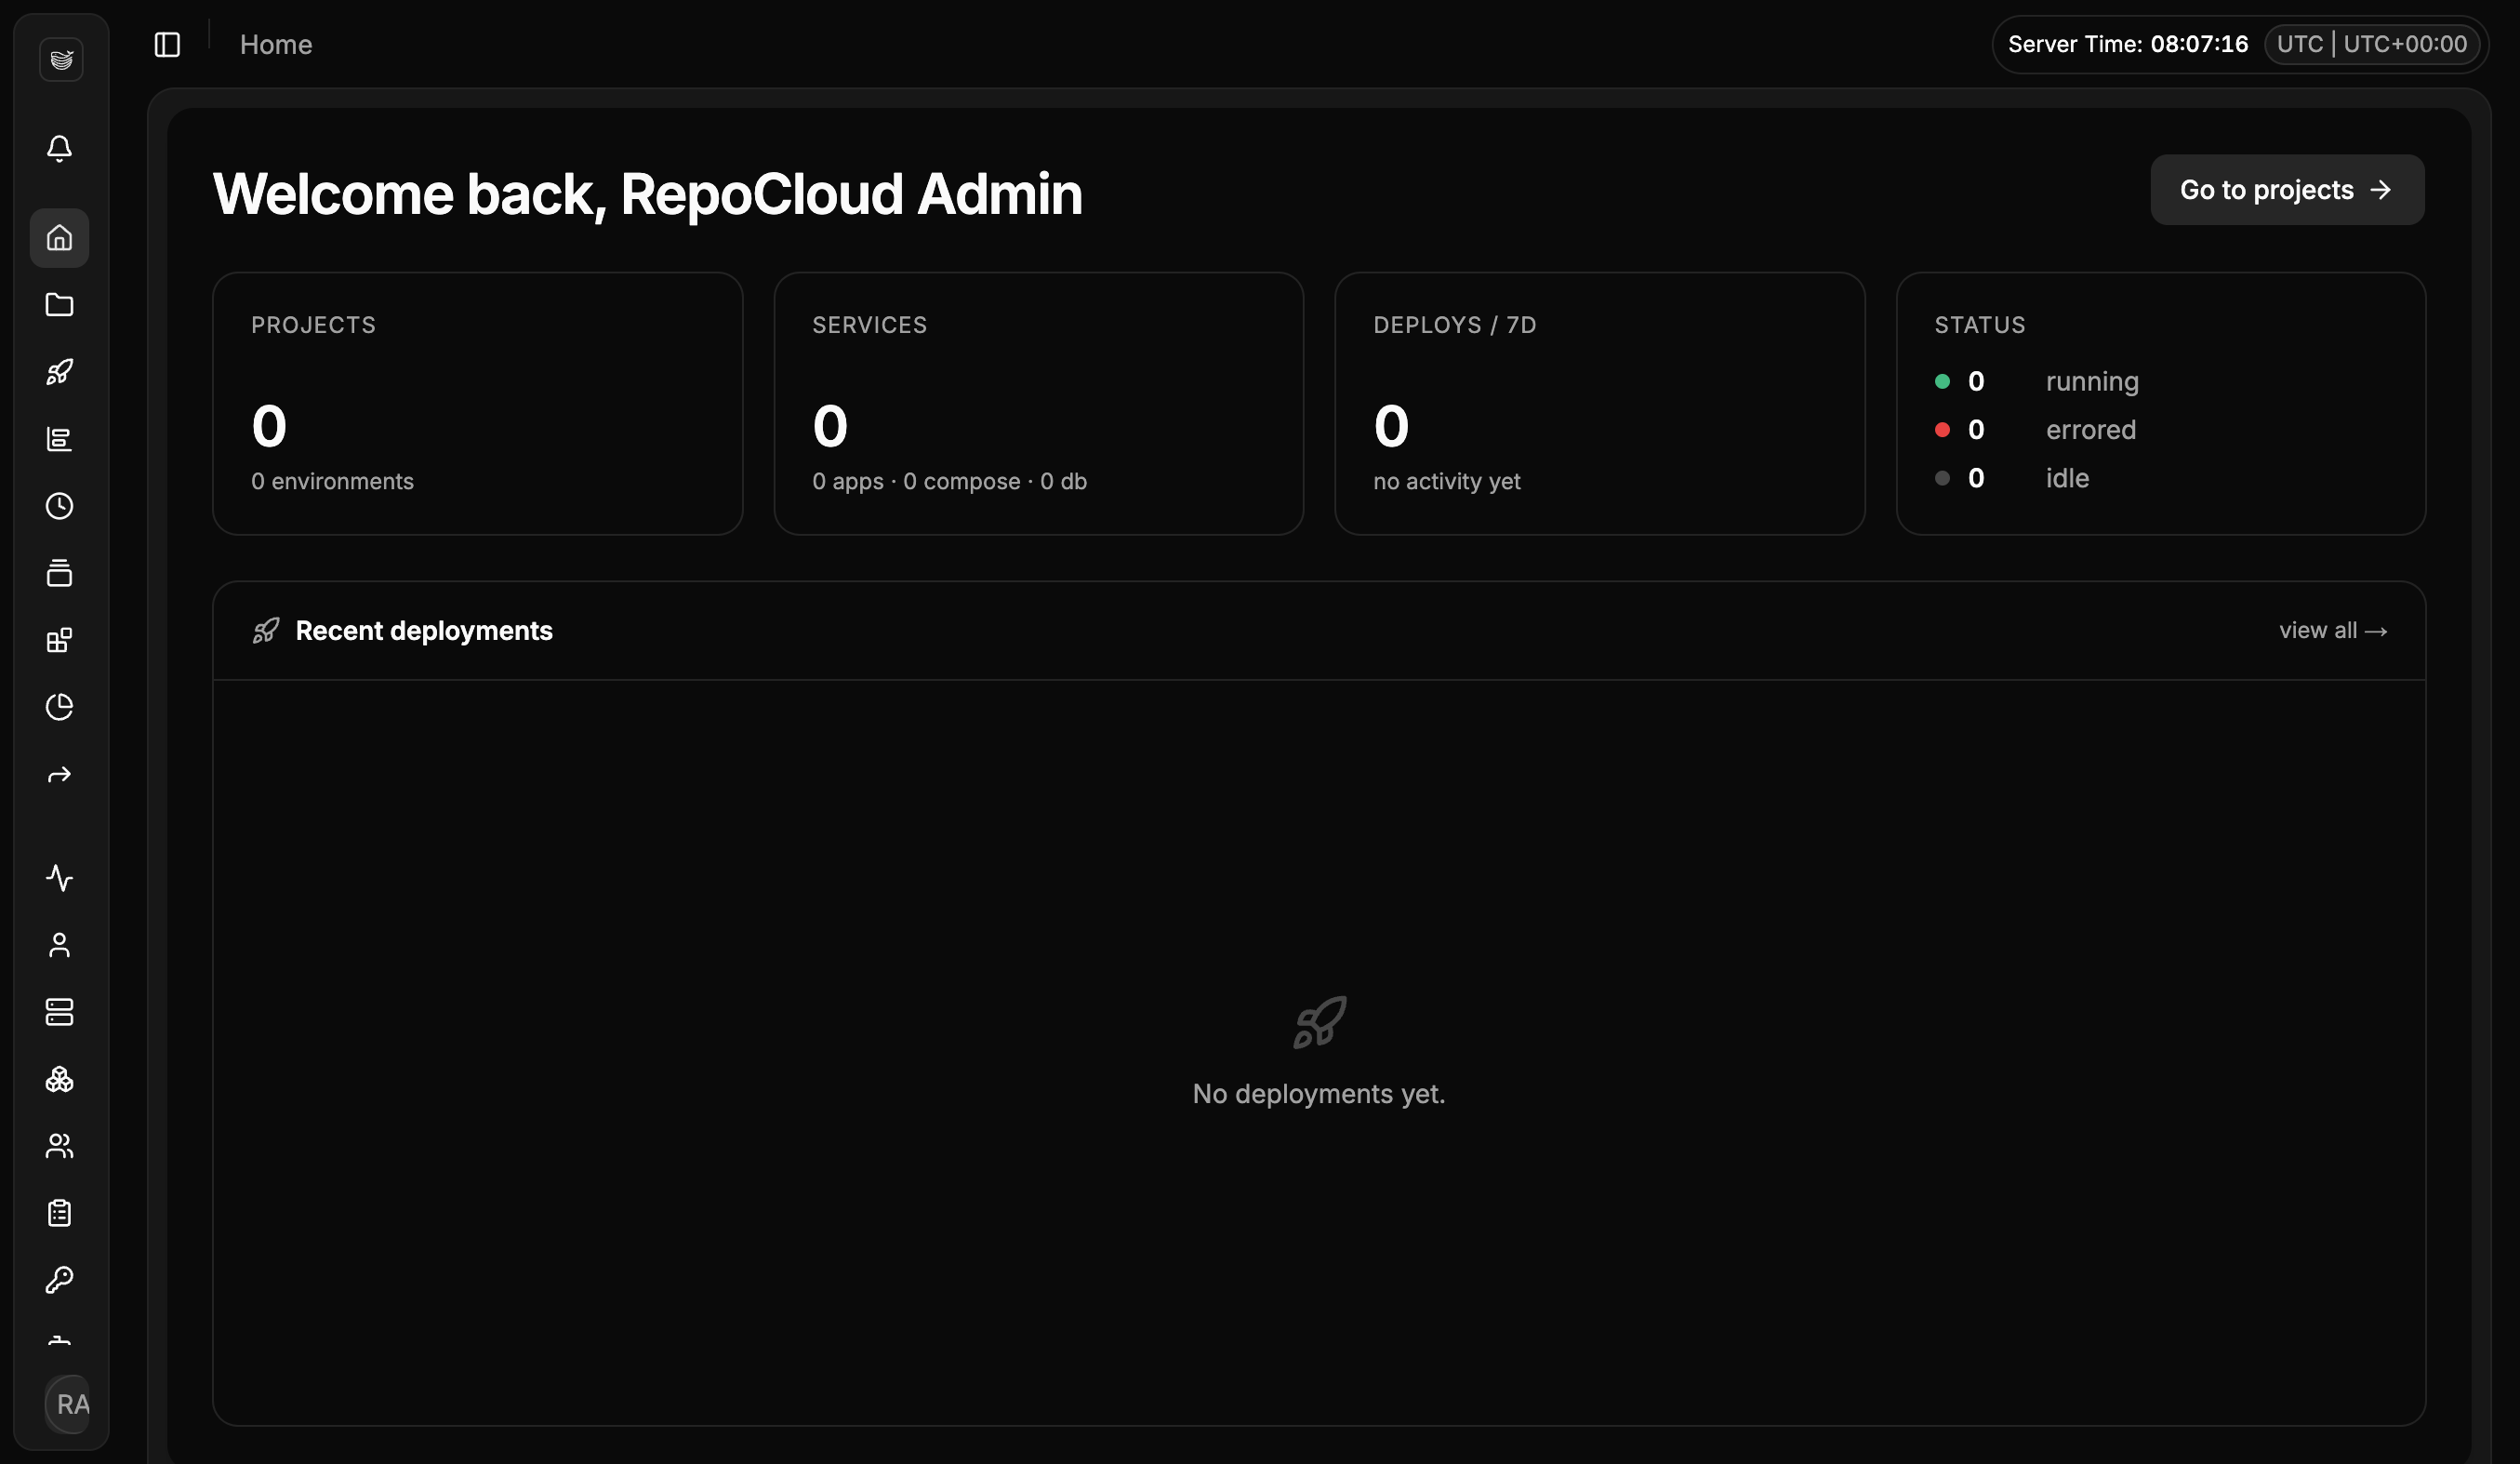Toggle the sidebar panel collapse icon
Viewport: 2520px width, 1464px height.
coord(167,44)
